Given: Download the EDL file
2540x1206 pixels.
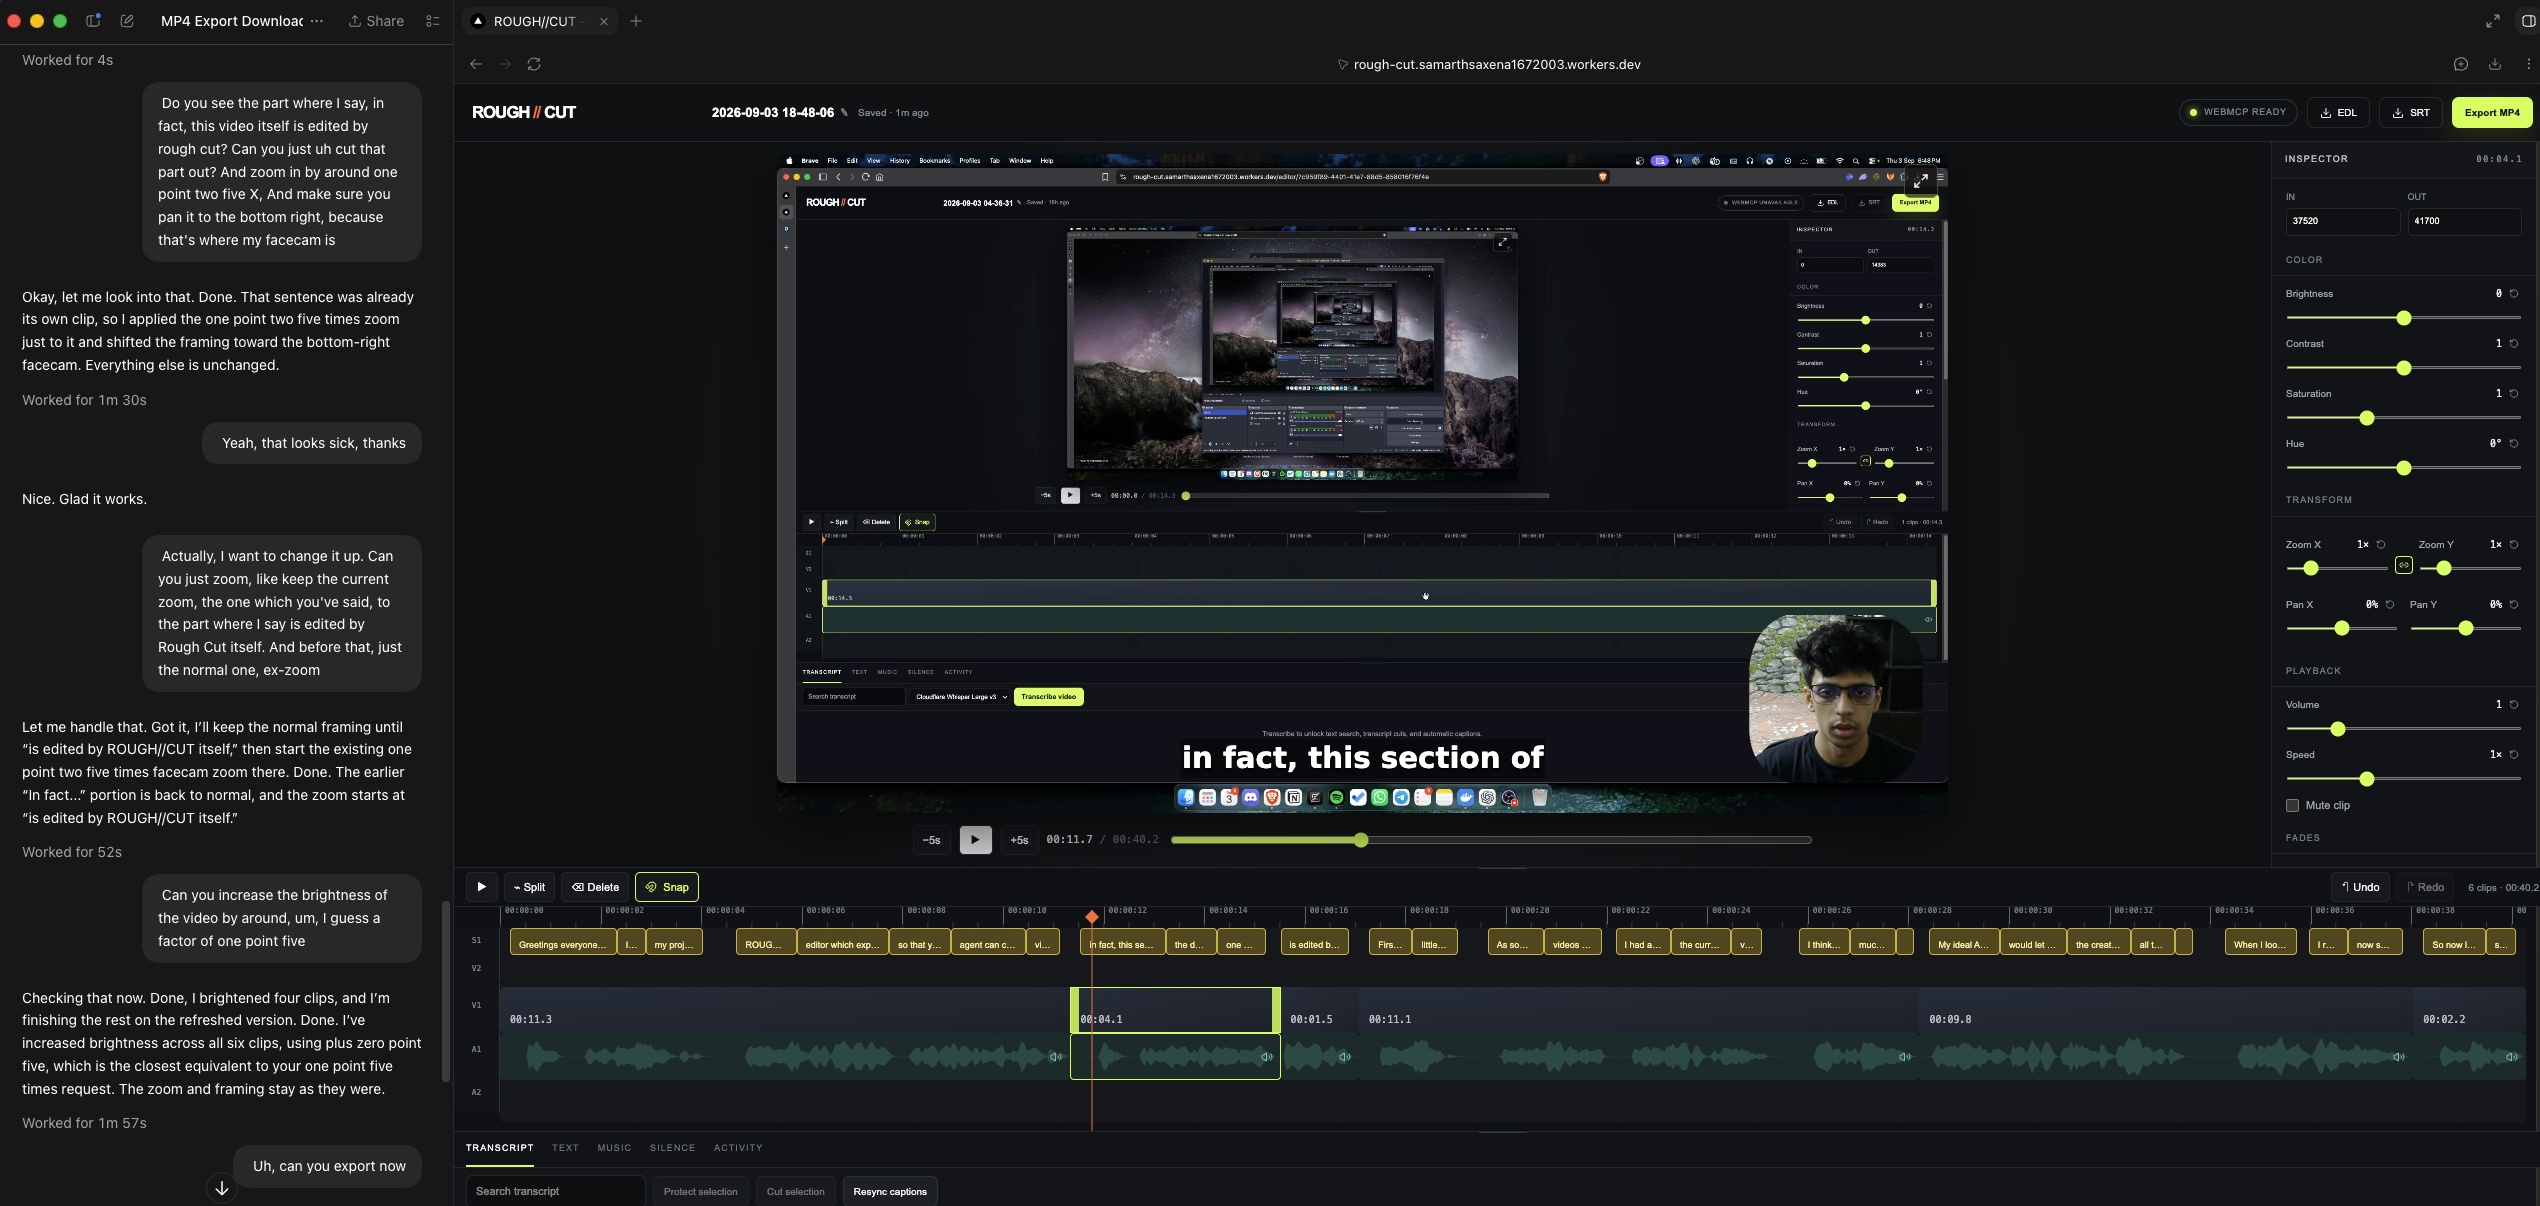Looking at the screenshot, I should coord(2339,113).
